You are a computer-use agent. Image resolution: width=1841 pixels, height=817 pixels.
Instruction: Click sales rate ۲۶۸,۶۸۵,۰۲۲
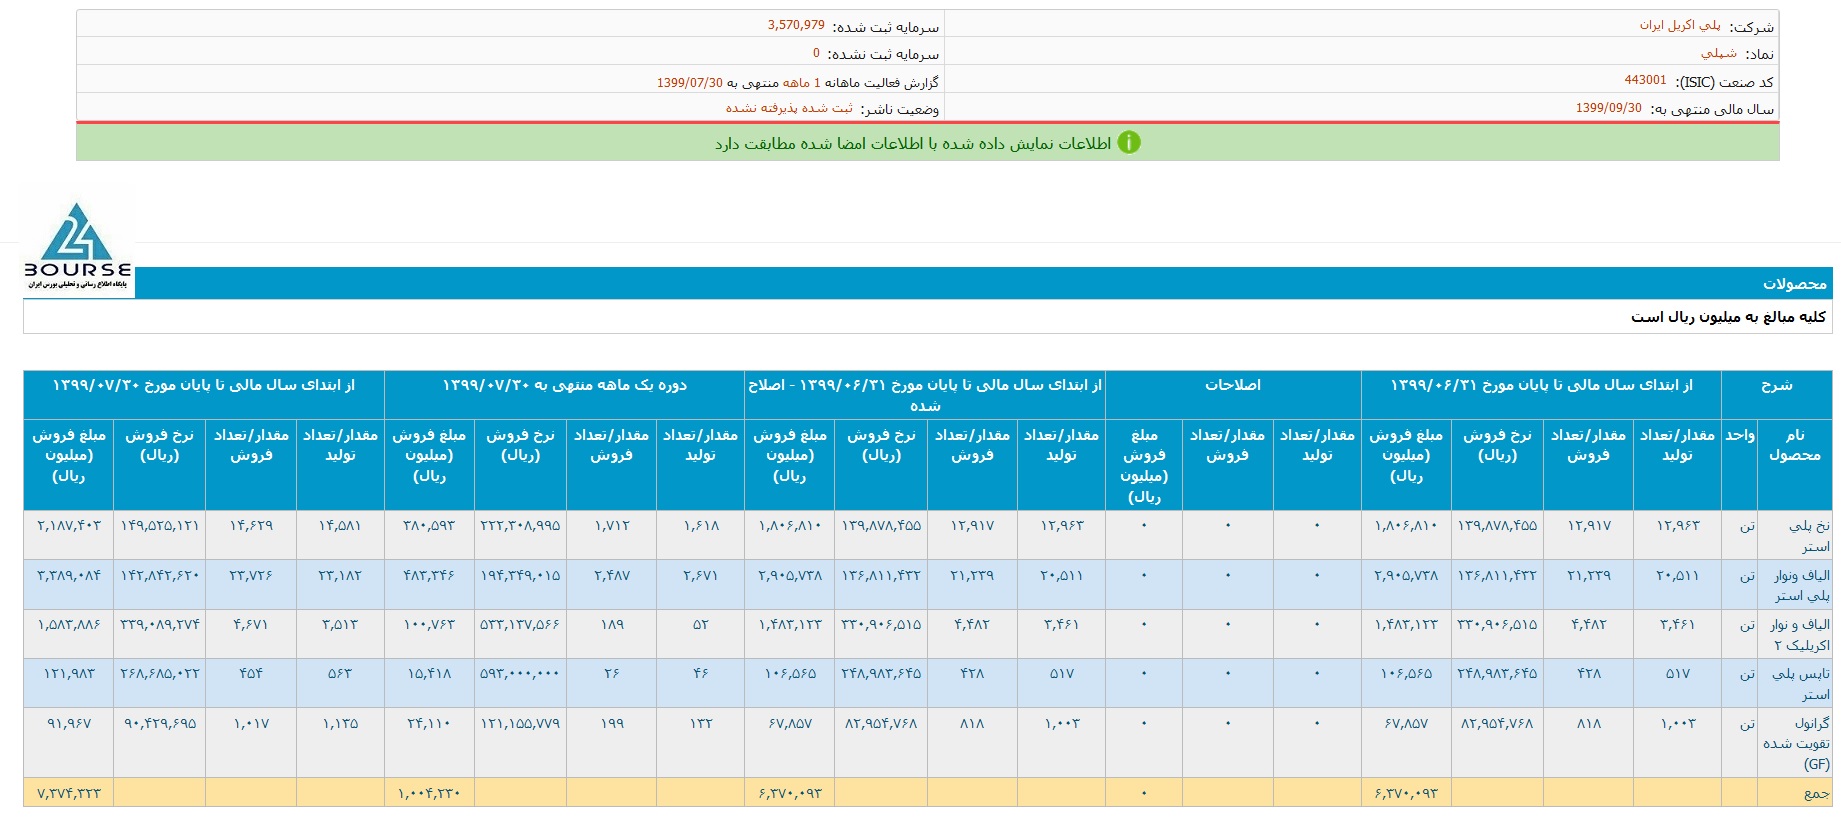click(x=160, y=673)
